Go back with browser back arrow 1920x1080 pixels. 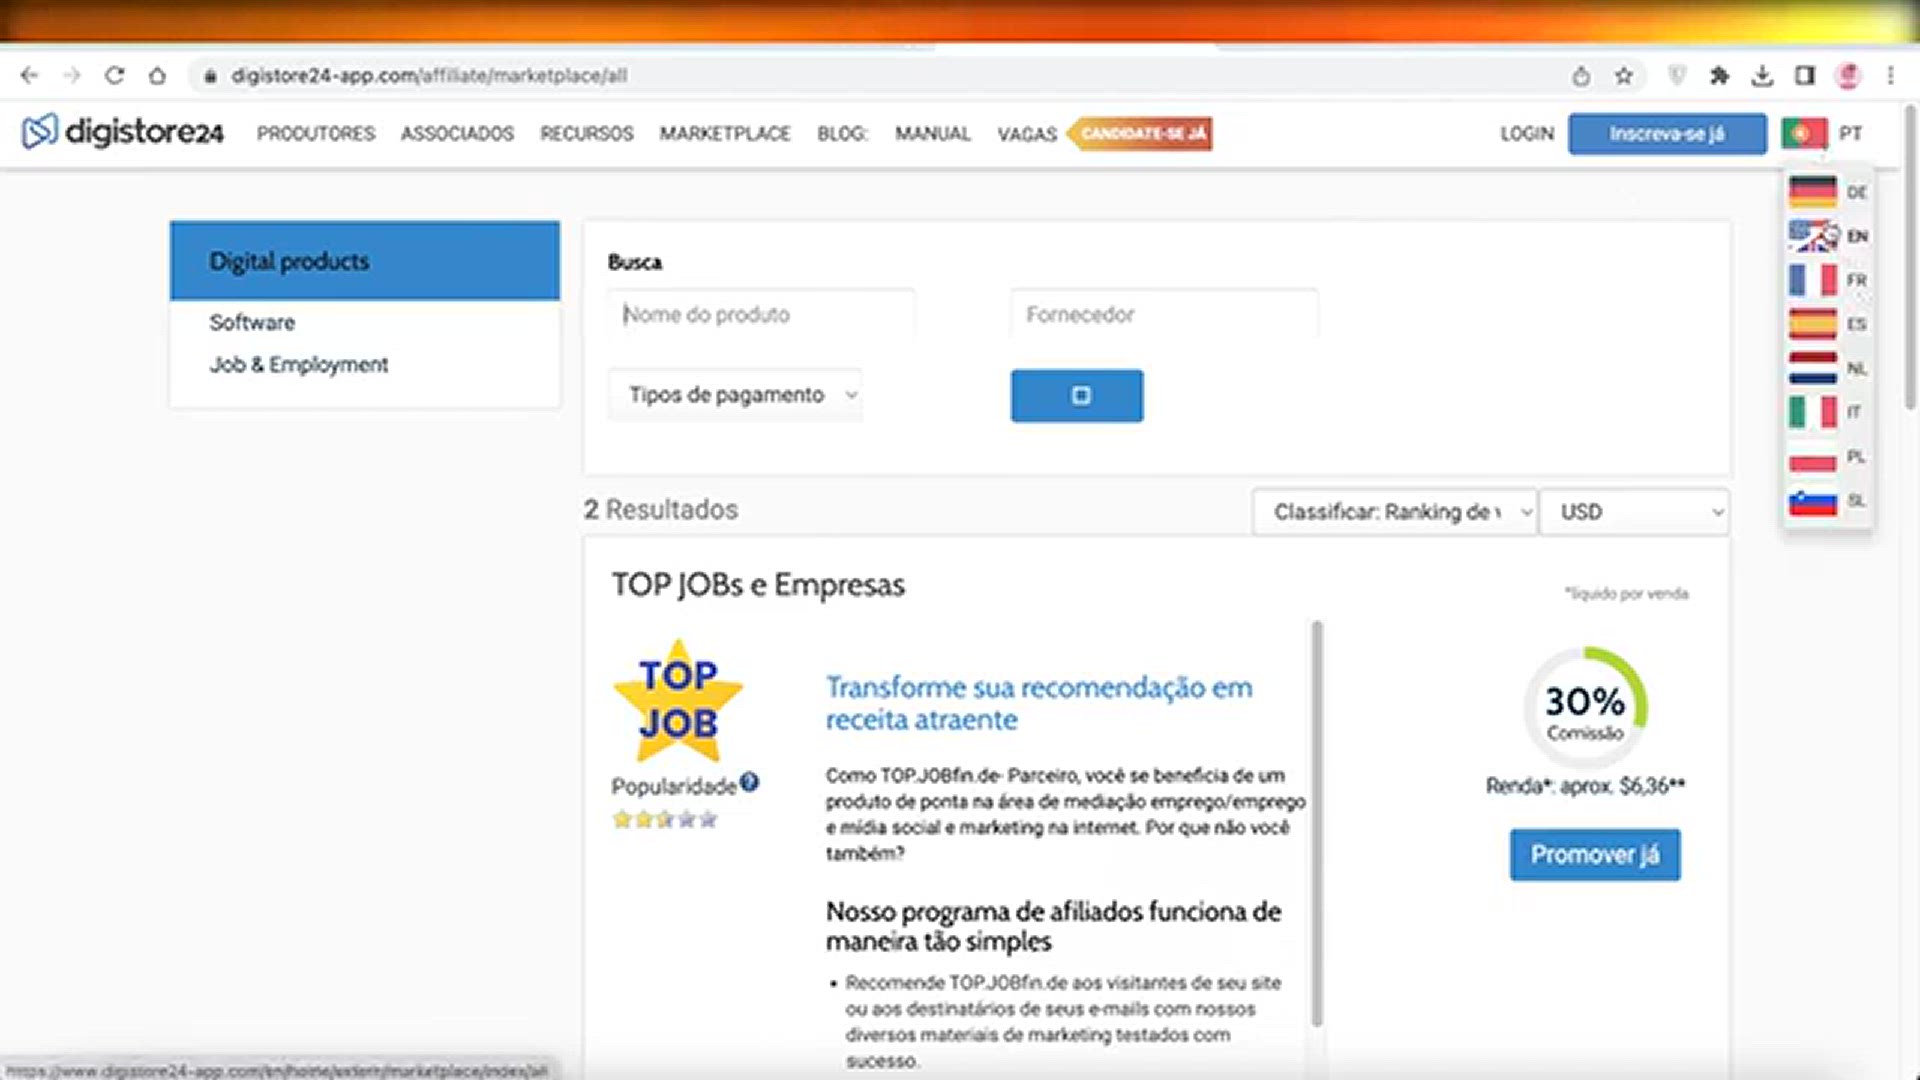click(x=29, y=75)
